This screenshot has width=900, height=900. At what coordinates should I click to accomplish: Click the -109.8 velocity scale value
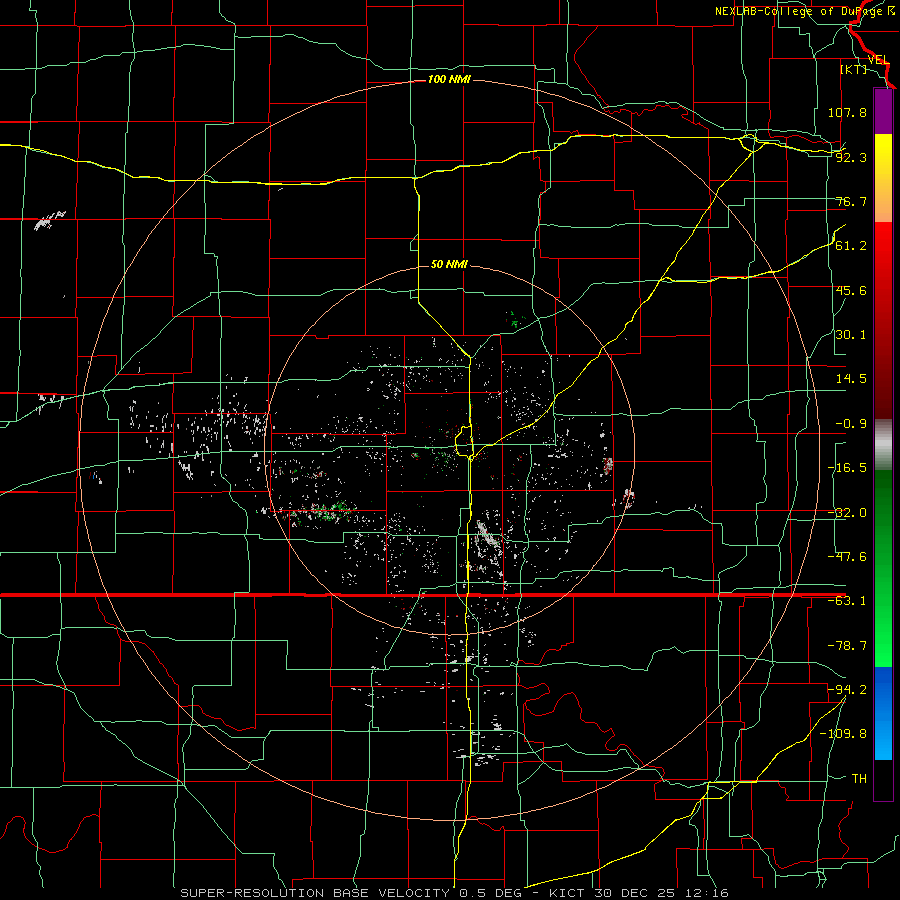[x=843, y=734]
